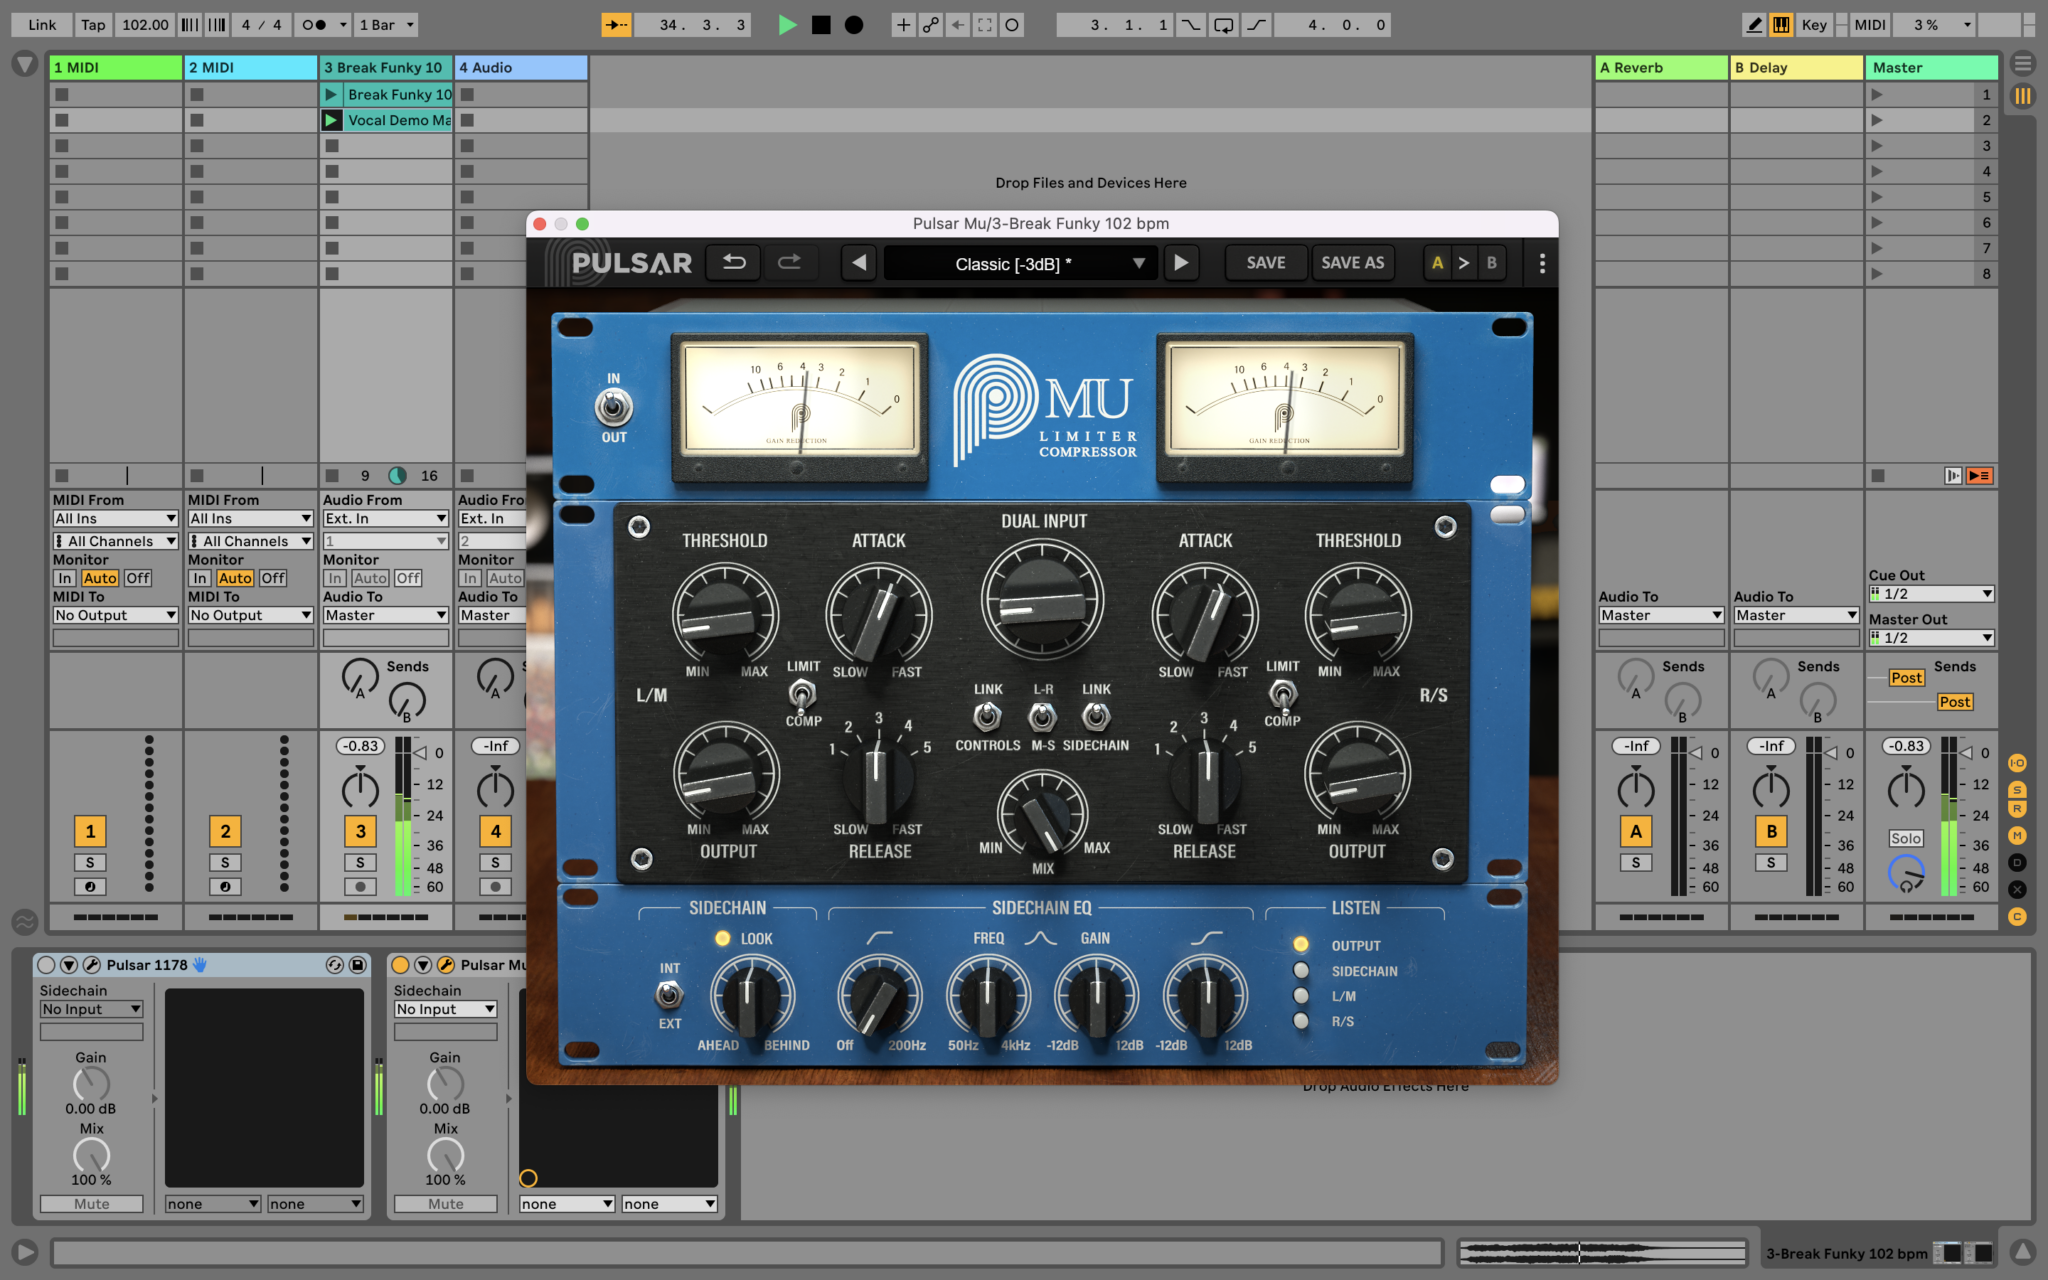Image resolution: width=2048 pixels, height=1280 pixels.
Task: Click the Pulsar Mu redo arrow
Action: pos(790,263)
